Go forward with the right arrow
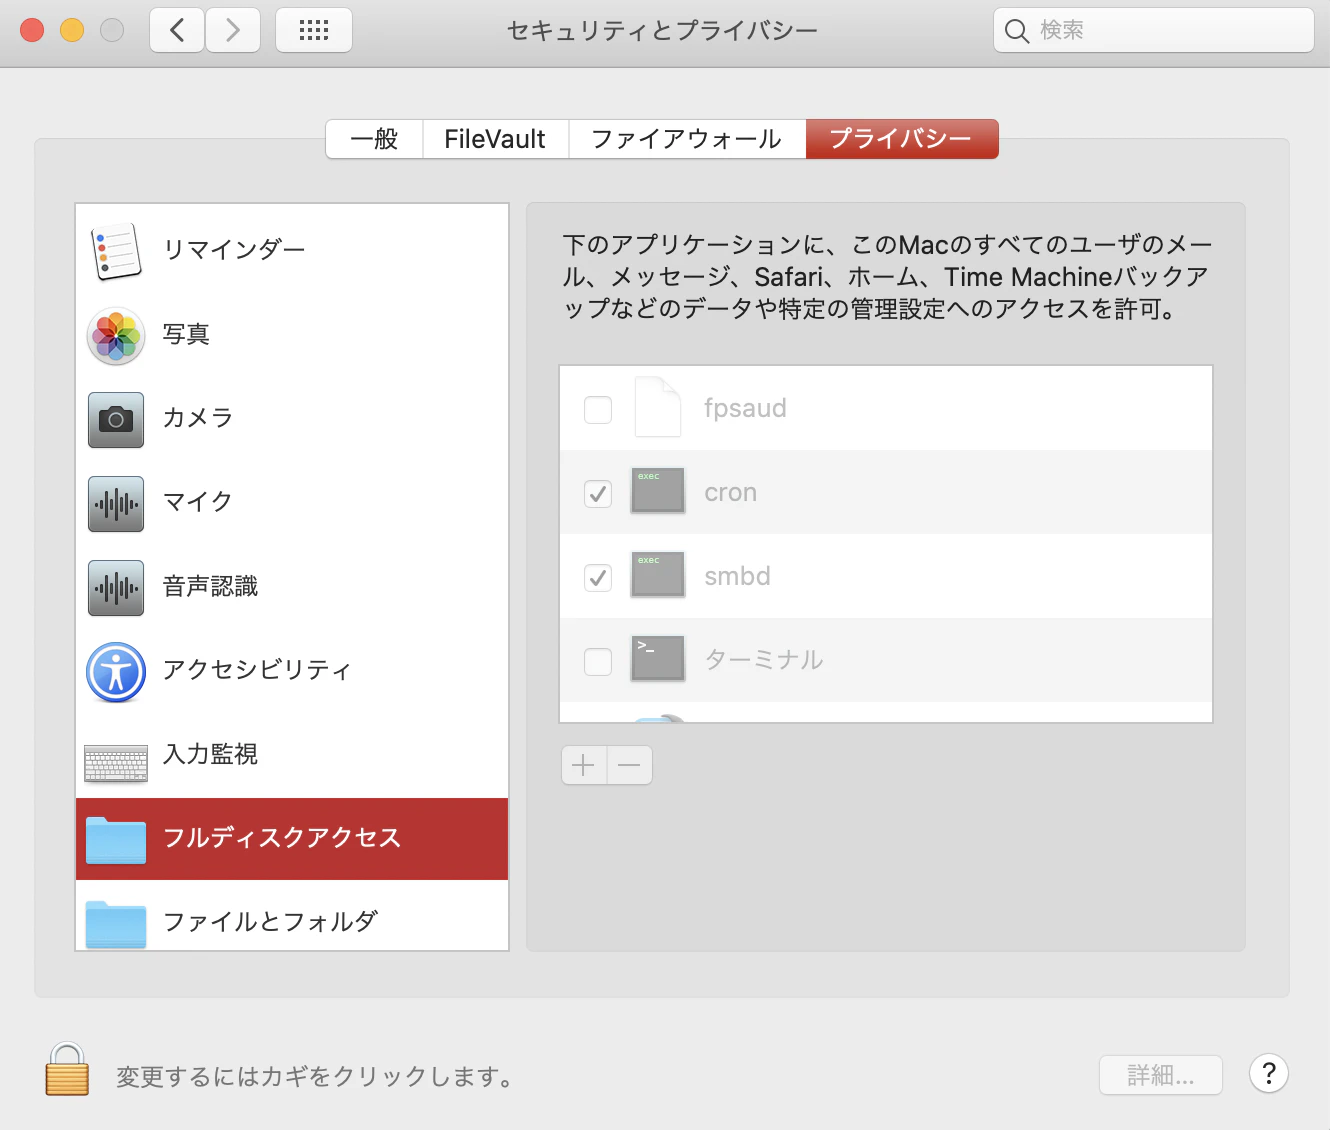The height and width of the screenshot is (1130, 1330). coord(233,30)
